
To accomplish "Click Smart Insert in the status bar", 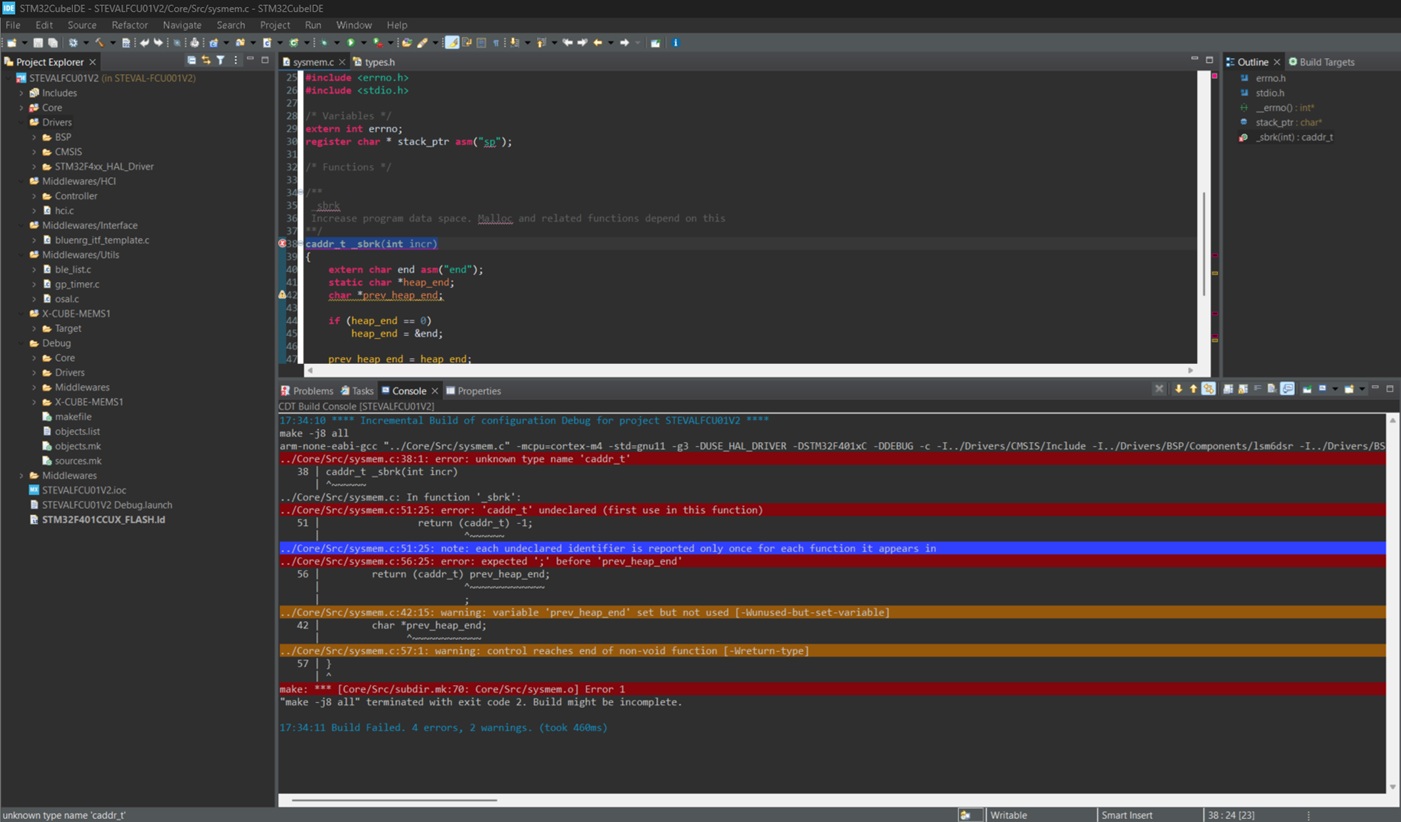I will pos(1125,815).
